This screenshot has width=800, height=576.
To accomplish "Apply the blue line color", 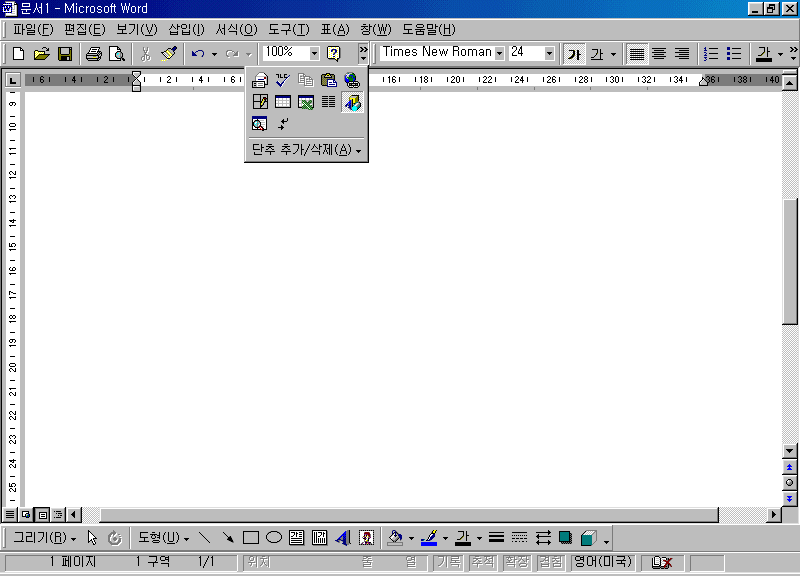I will [430, 538].
